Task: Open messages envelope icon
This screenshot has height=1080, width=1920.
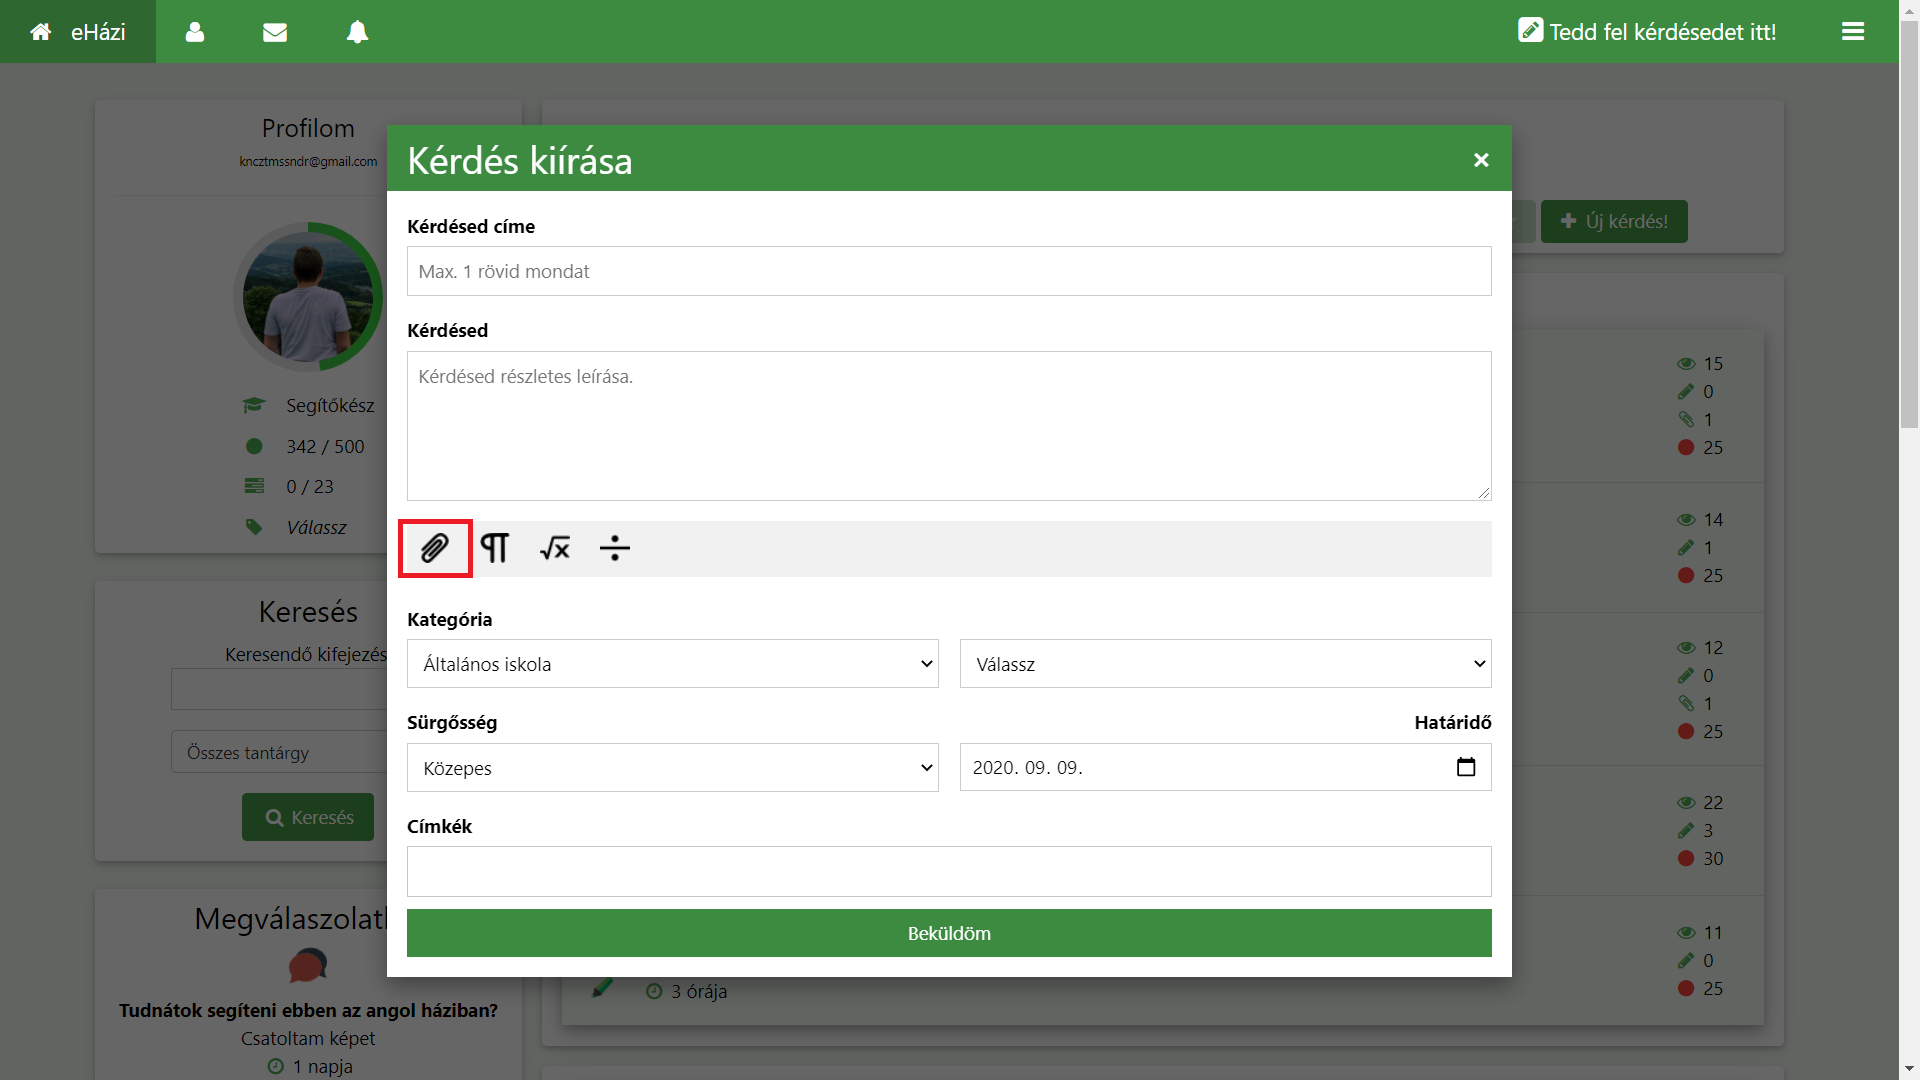Action: click(275, 32)
